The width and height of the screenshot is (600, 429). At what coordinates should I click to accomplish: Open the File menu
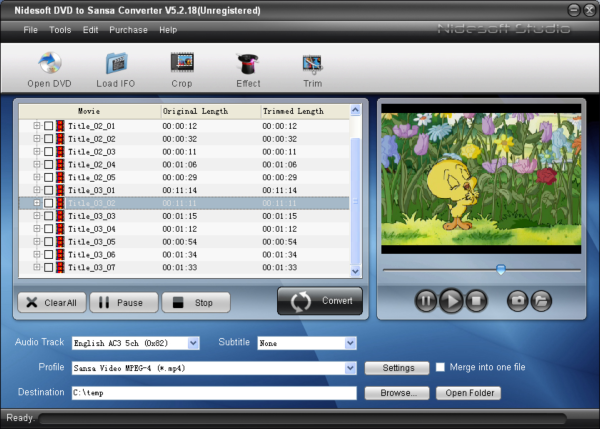pos(31,30)
